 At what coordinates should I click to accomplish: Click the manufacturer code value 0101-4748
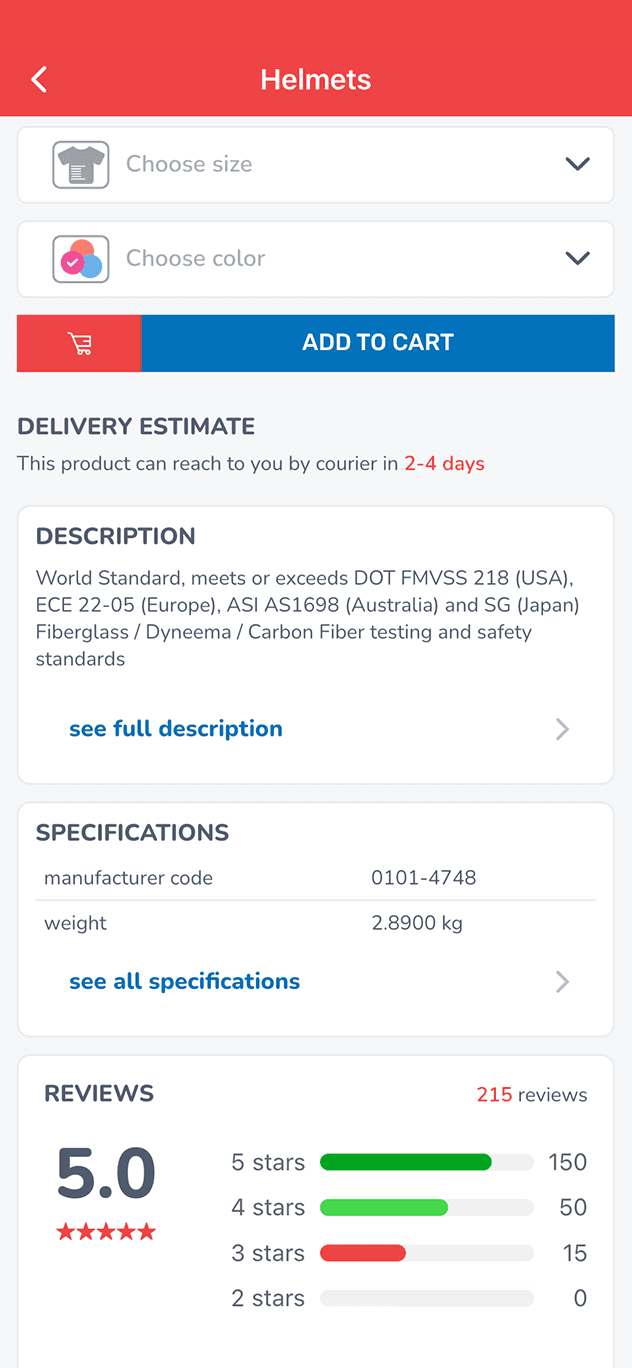click(x=424, y=878)
